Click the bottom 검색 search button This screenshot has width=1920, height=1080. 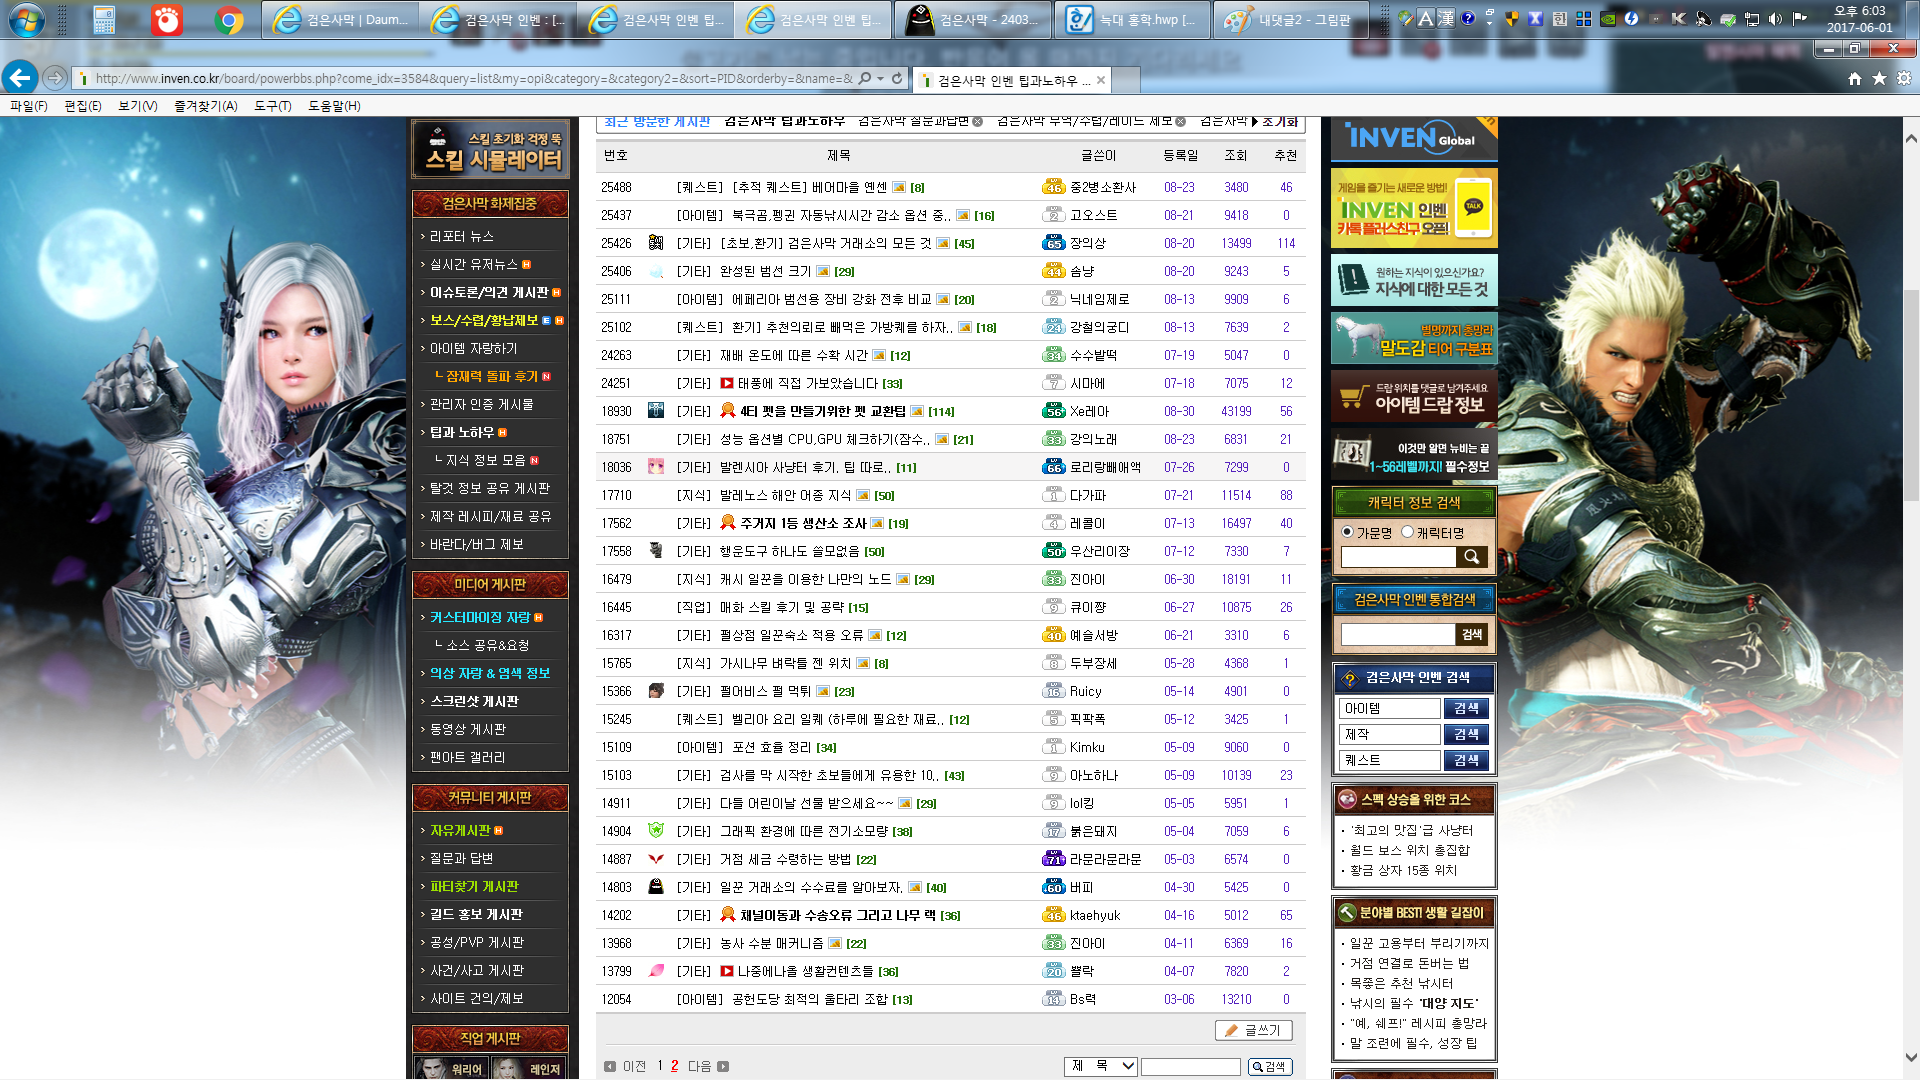tap(1268, 1066)
